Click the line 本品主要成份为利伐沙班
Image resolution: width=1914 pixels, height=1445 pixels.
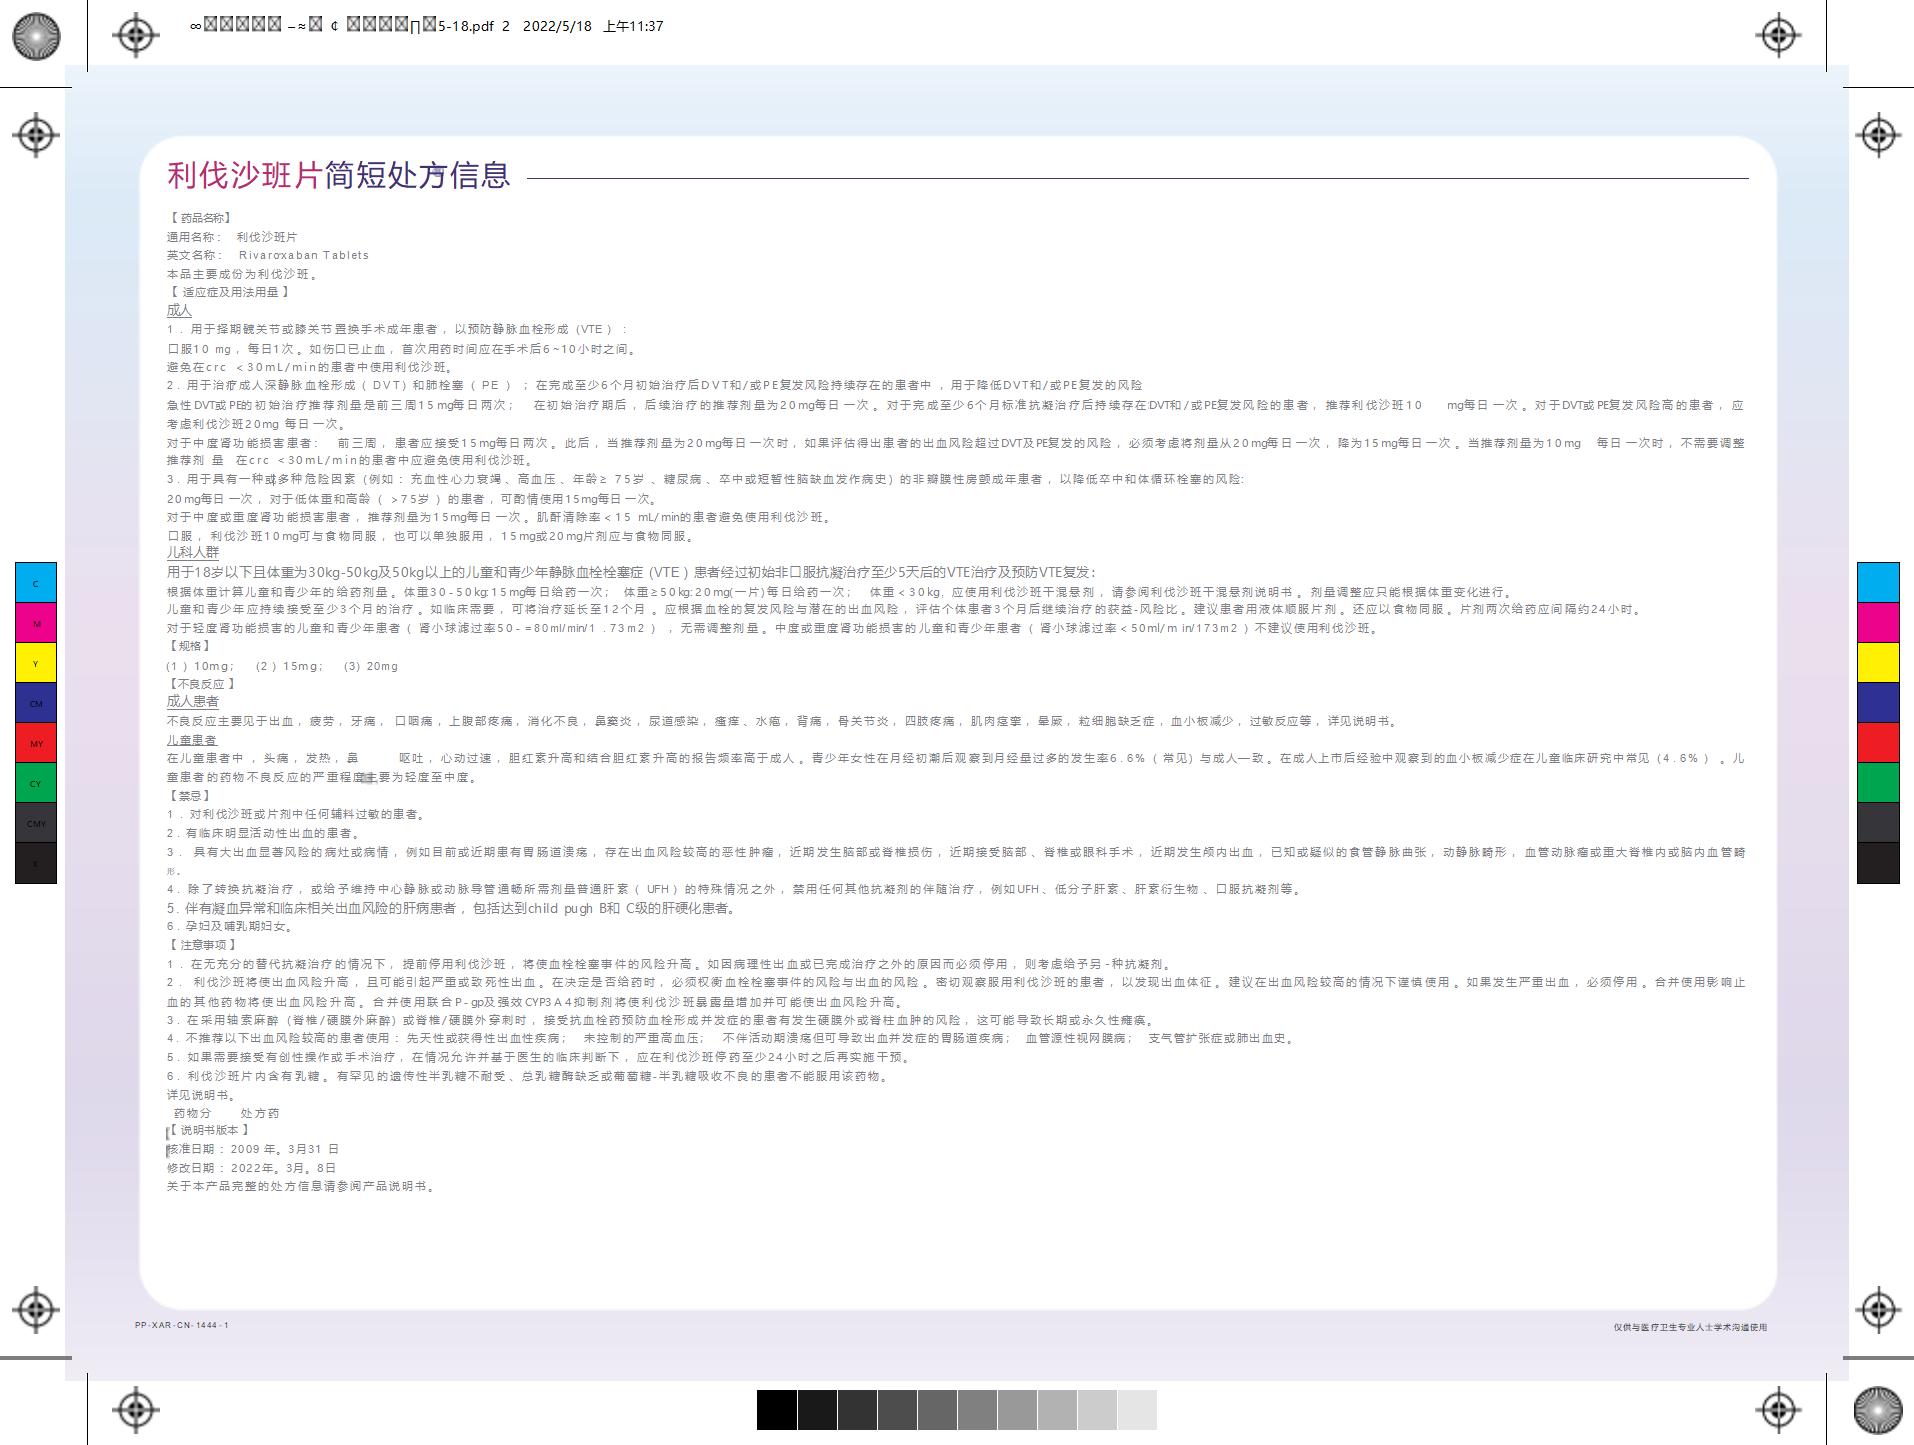pos(243,274)
